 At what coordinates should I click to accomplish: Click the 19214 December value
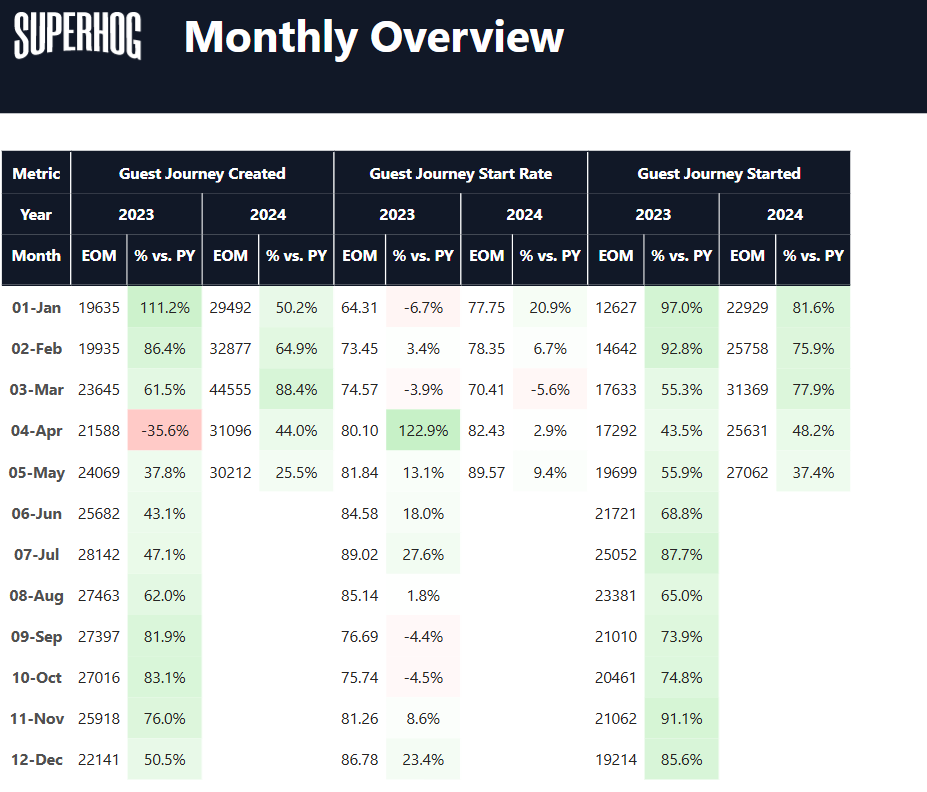(x=616, y=760)
